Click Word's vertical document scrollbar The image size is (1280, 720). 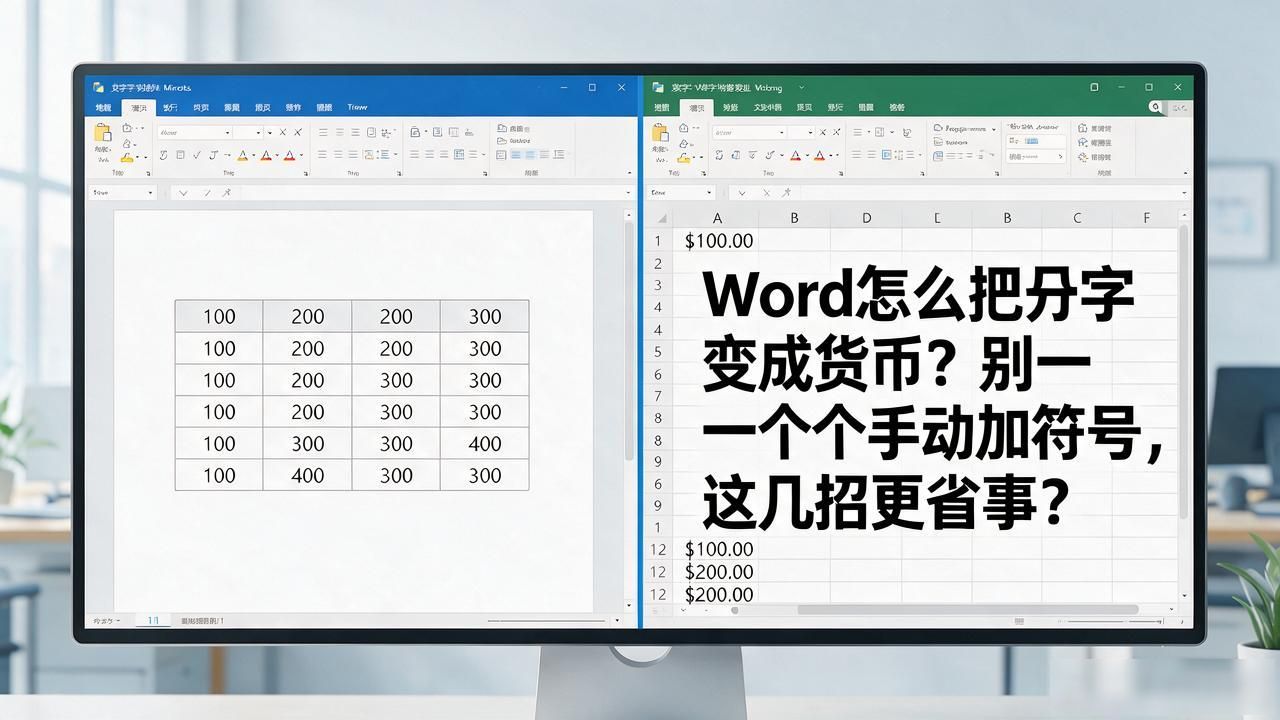point(630,340)
